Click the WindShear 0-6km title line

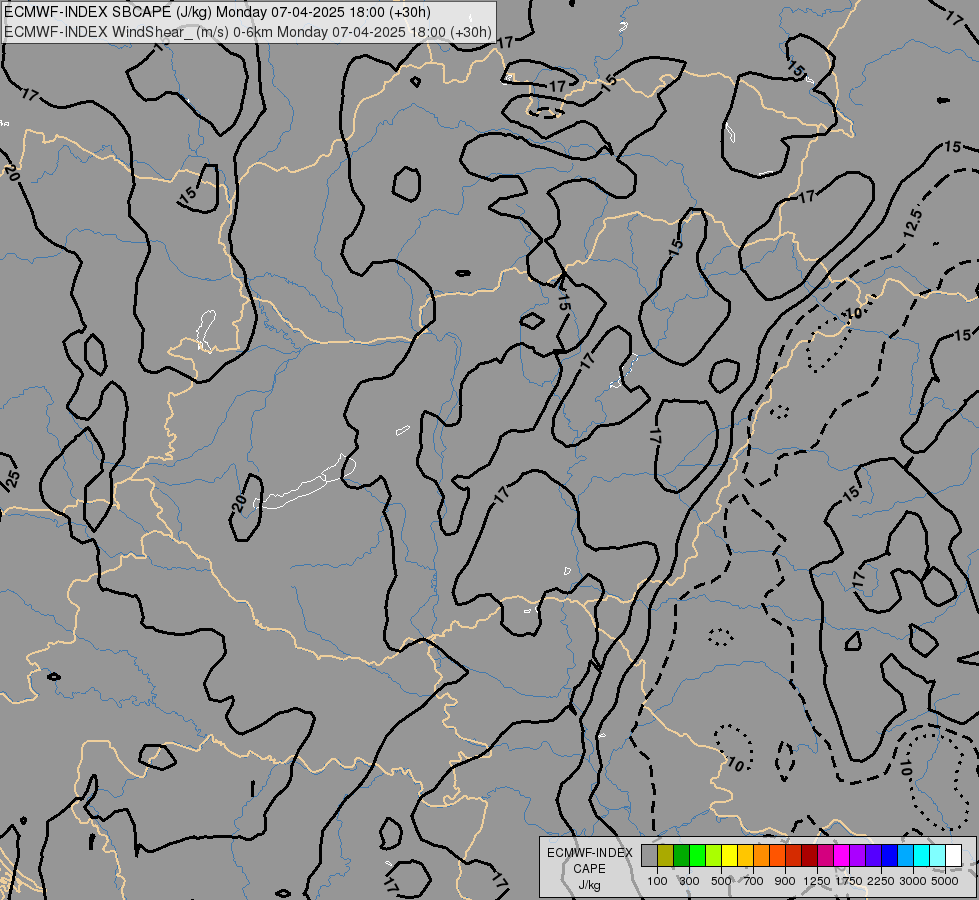(x=248, y=32)
